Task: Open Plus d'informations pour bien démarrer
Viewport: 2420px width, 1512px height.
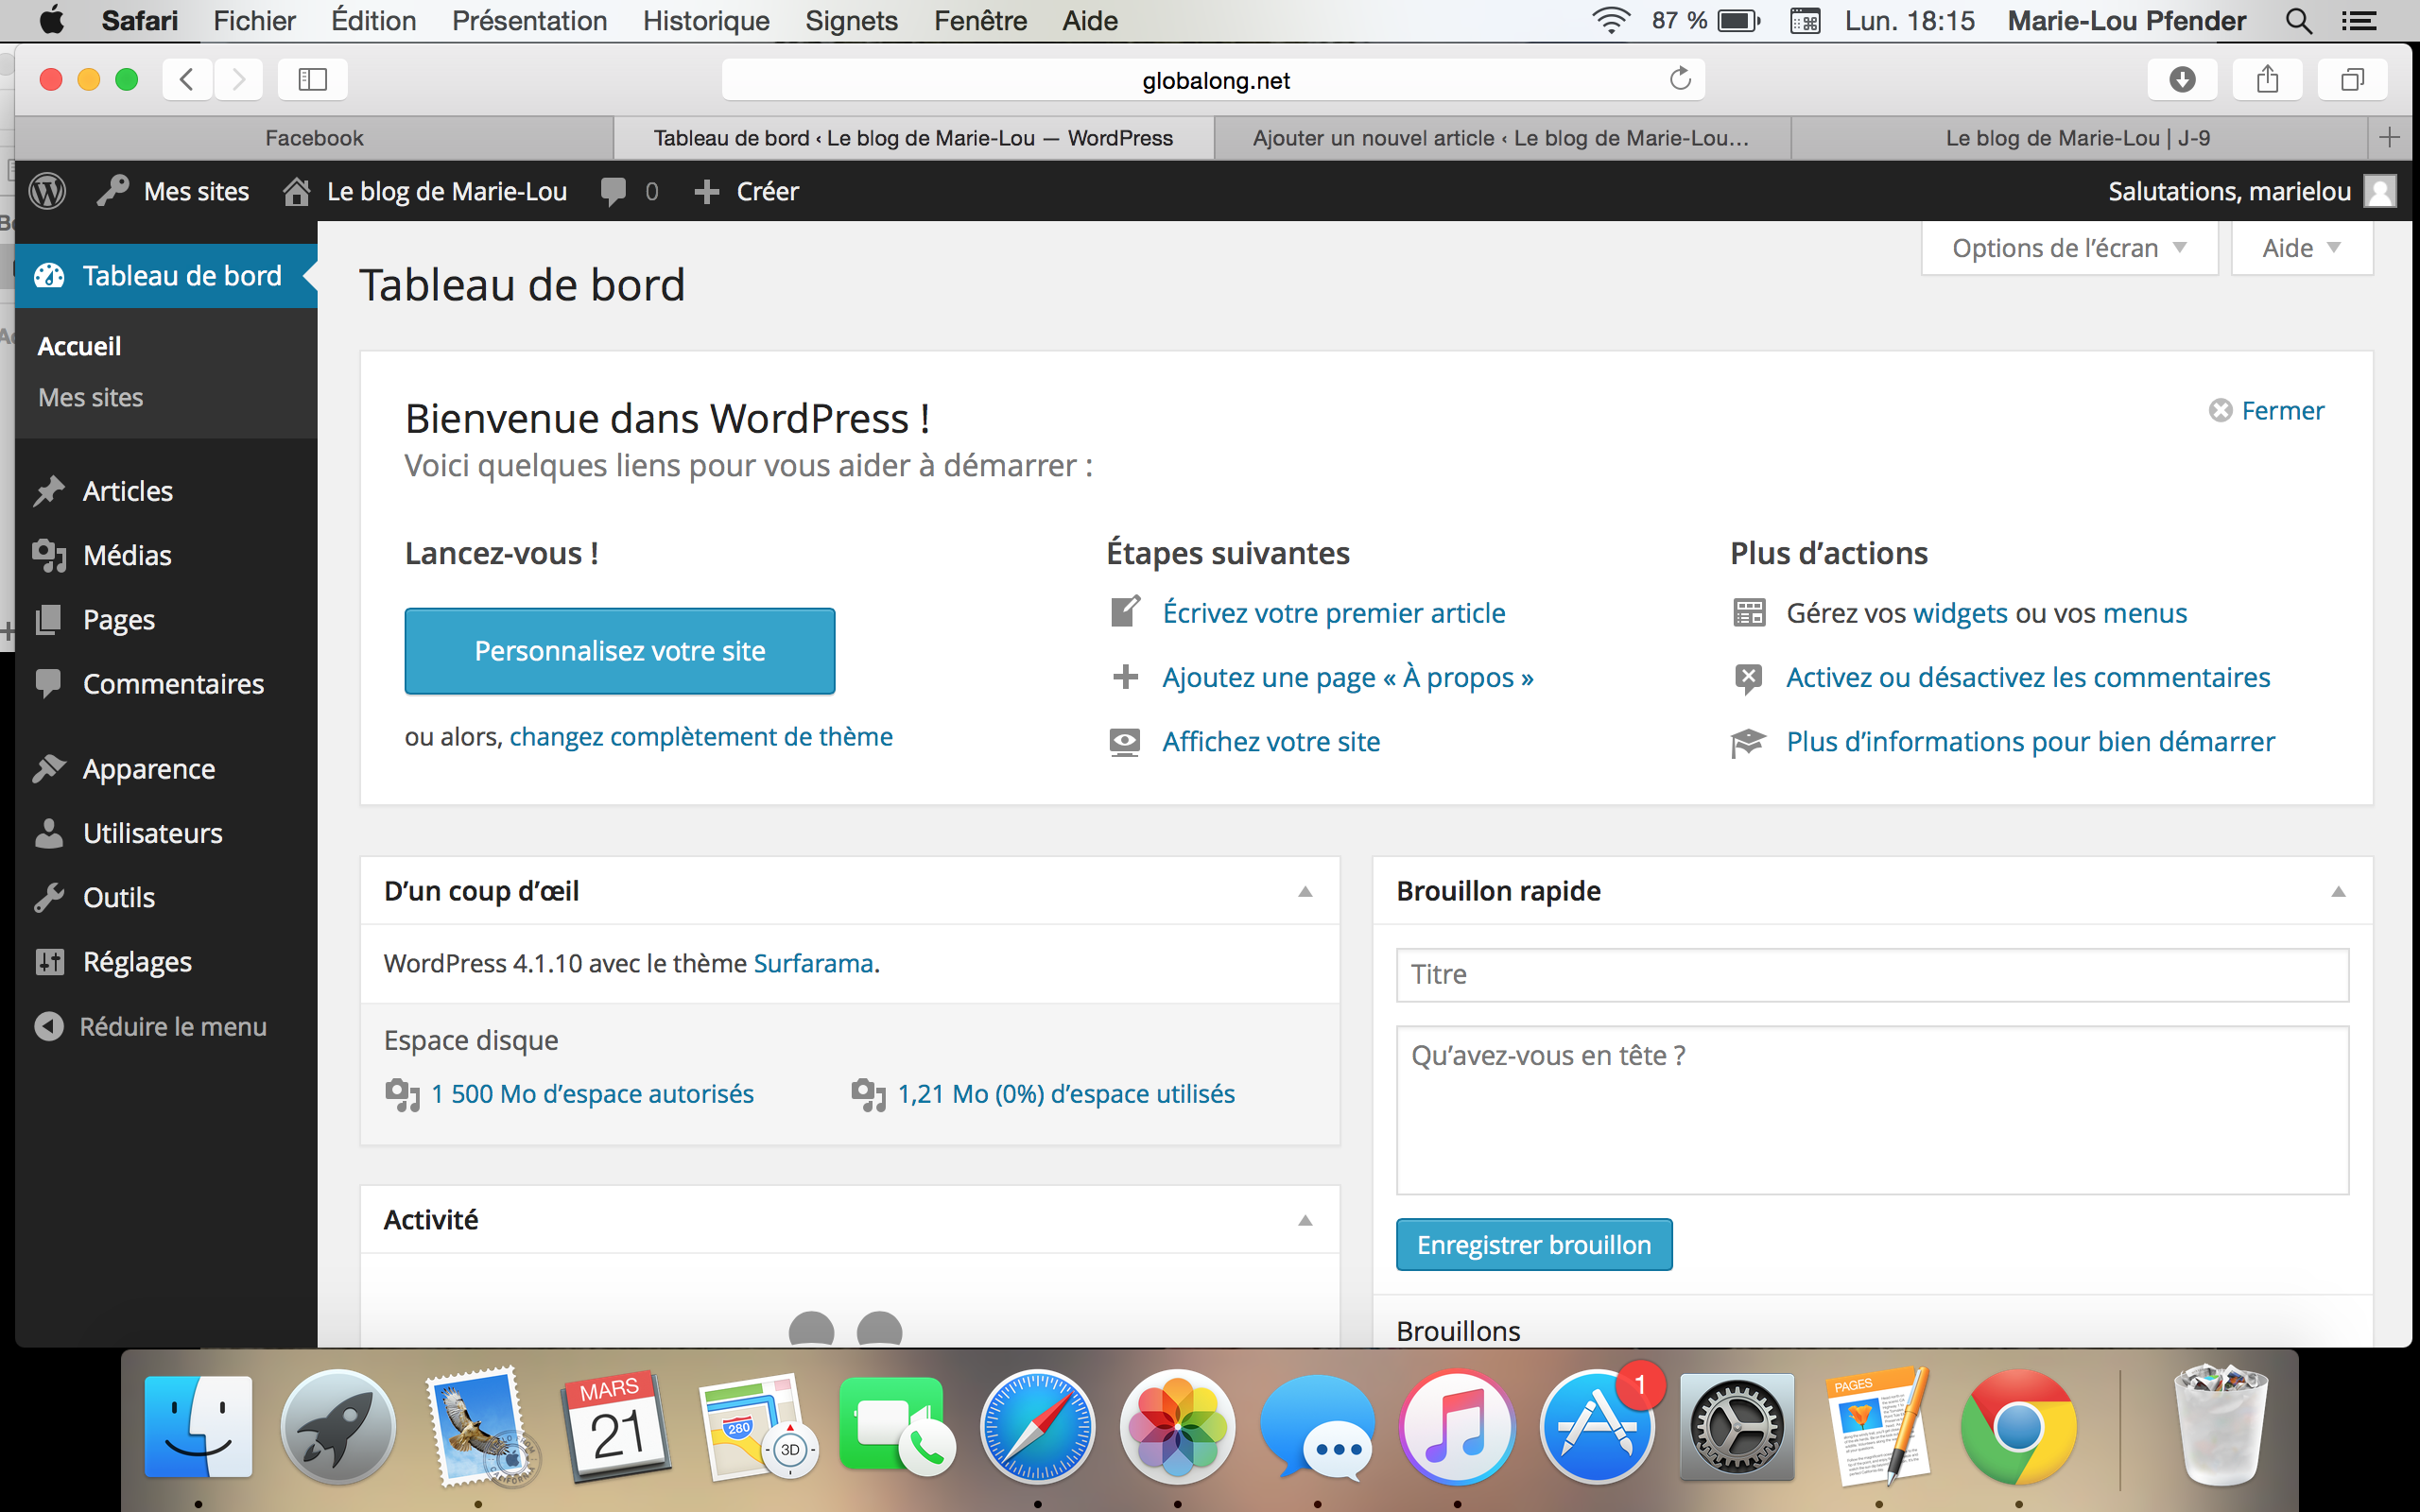Action: [x=2030, y=741]
